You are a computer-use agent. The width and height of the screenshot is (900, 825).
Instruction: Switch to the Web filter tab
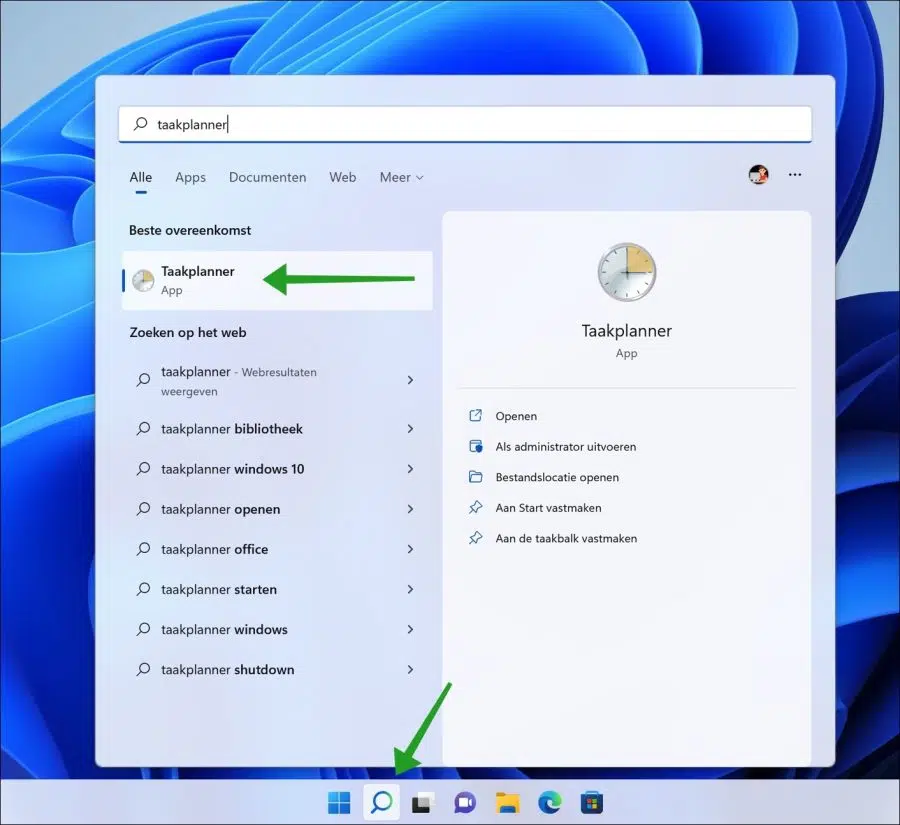[343, 177]
